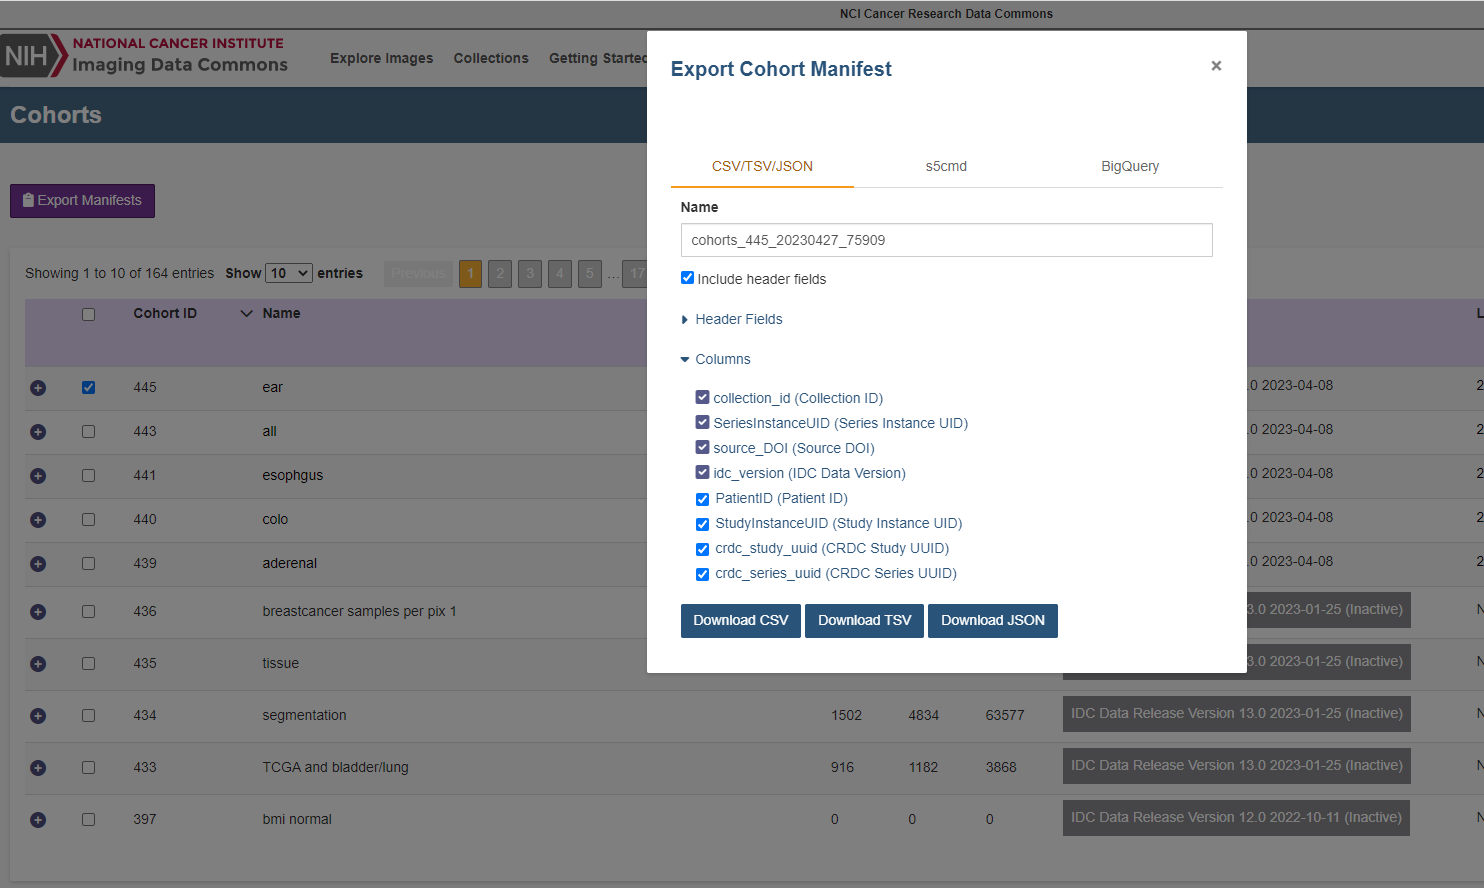Expand details for the tissue cohort row
This screenshot has height=888, width=1484.
38,663
